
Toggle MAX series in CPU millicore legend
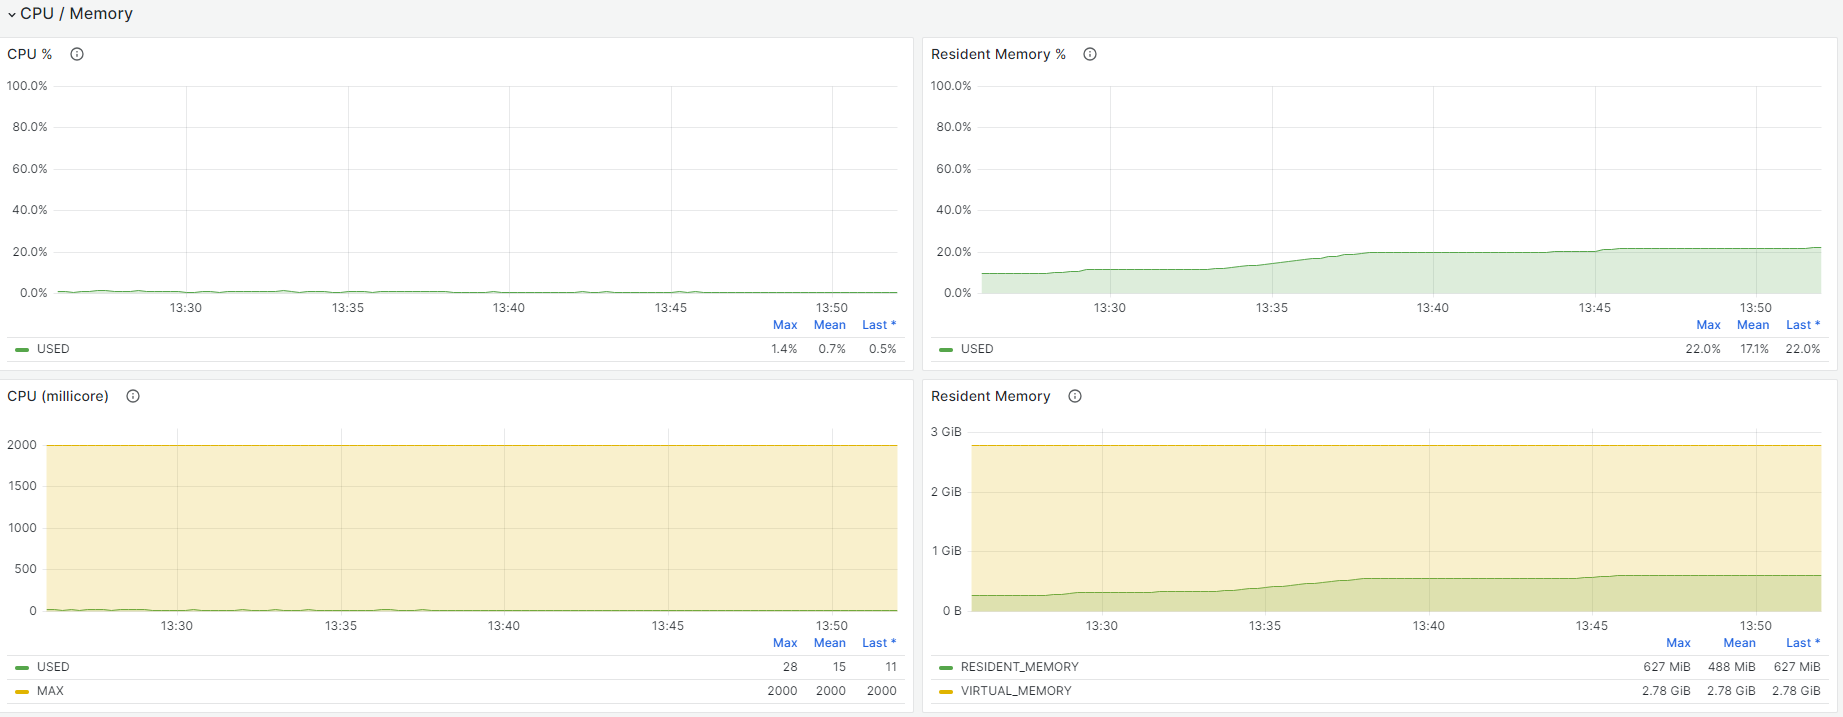pyautogui.click(x=50, y=691)
